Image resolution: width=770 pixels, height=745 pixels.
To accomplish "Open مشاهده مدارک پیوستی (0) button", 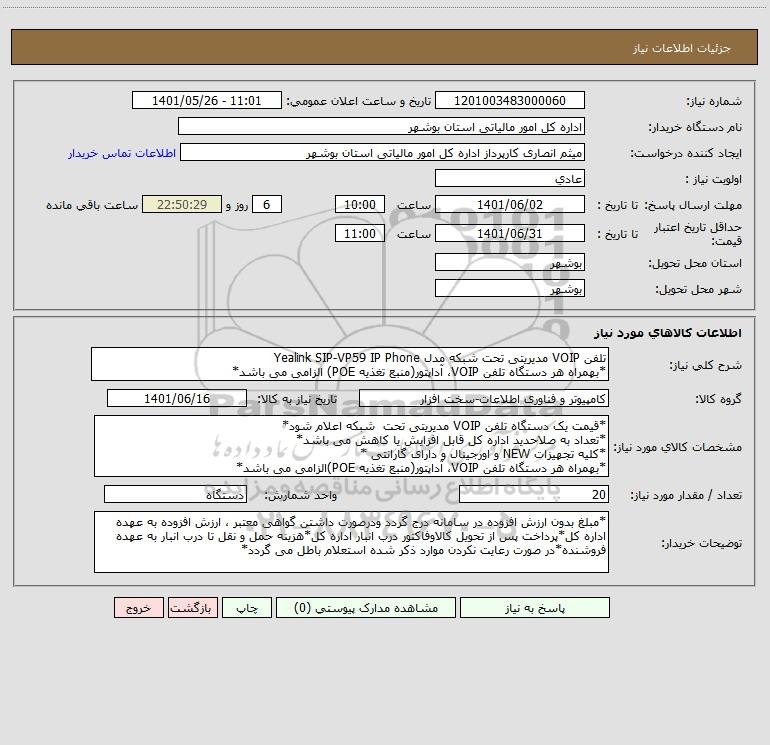I will click(366, 608).
